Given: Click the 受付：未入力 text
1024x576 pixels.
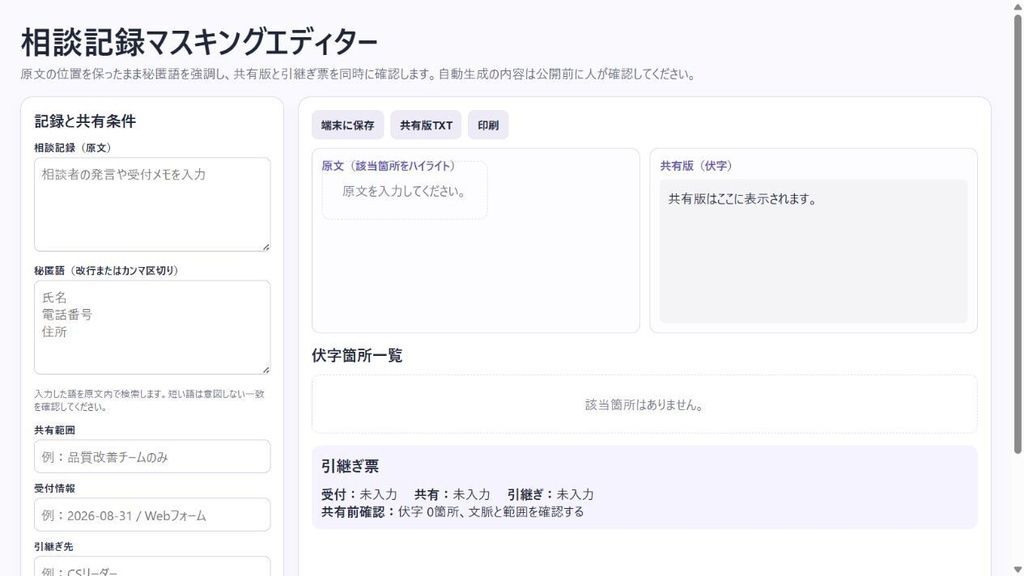Looking at the screenshot, I should click(359, 494).
